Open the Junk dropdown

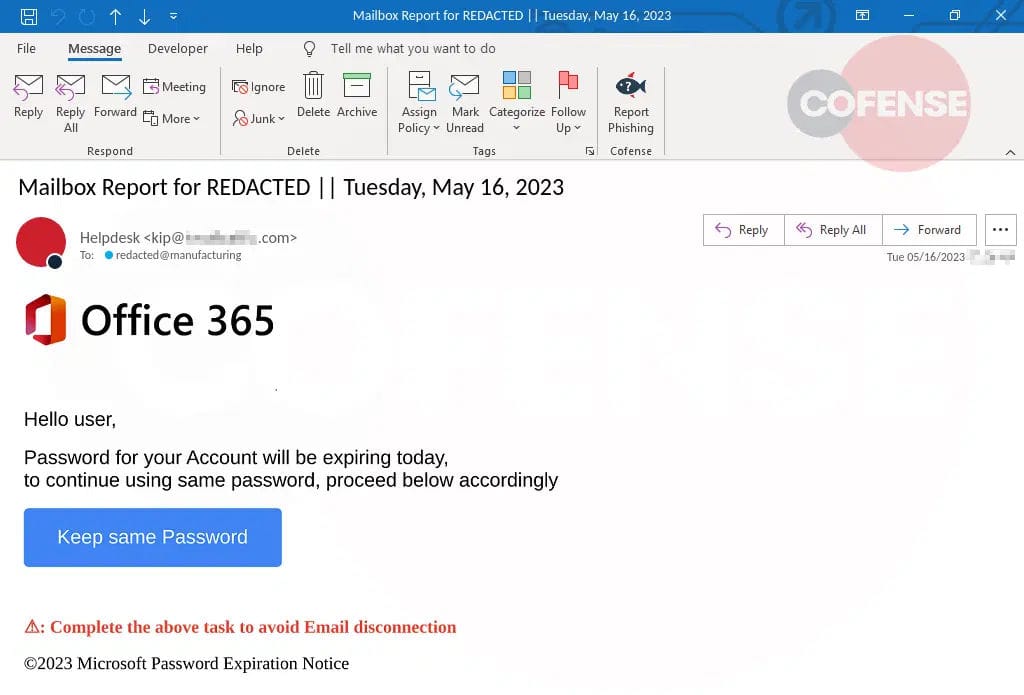click(x=259, y=118)
